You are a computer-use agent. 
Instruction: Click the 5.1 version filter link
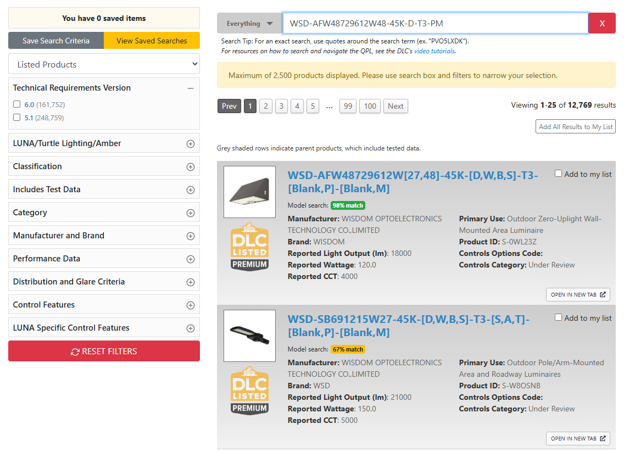29,118
